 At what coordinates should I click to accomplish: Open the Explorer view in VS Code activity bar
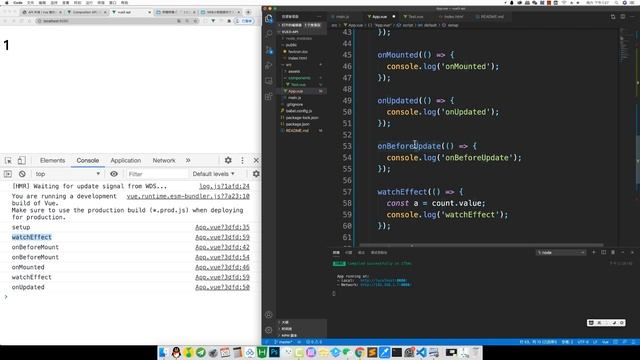(x=269, y=18)
